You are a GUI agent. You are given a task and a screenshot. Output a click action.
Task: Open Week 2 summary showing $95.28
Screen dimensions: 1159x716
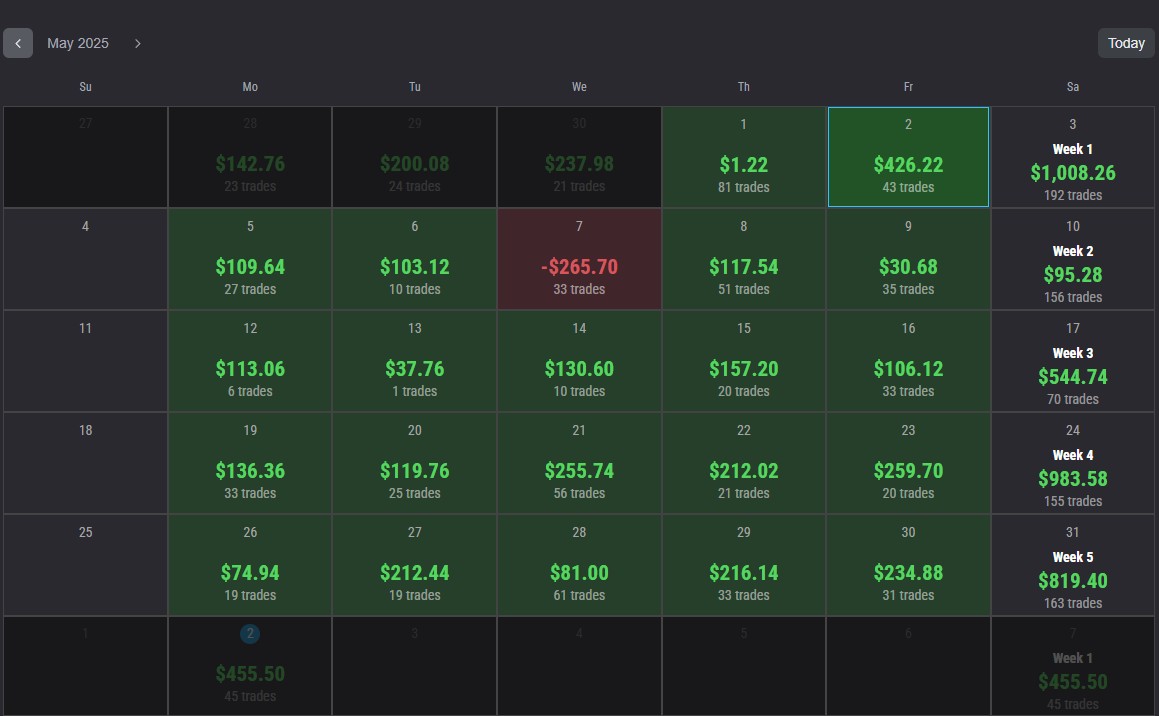click(1073, 259)
